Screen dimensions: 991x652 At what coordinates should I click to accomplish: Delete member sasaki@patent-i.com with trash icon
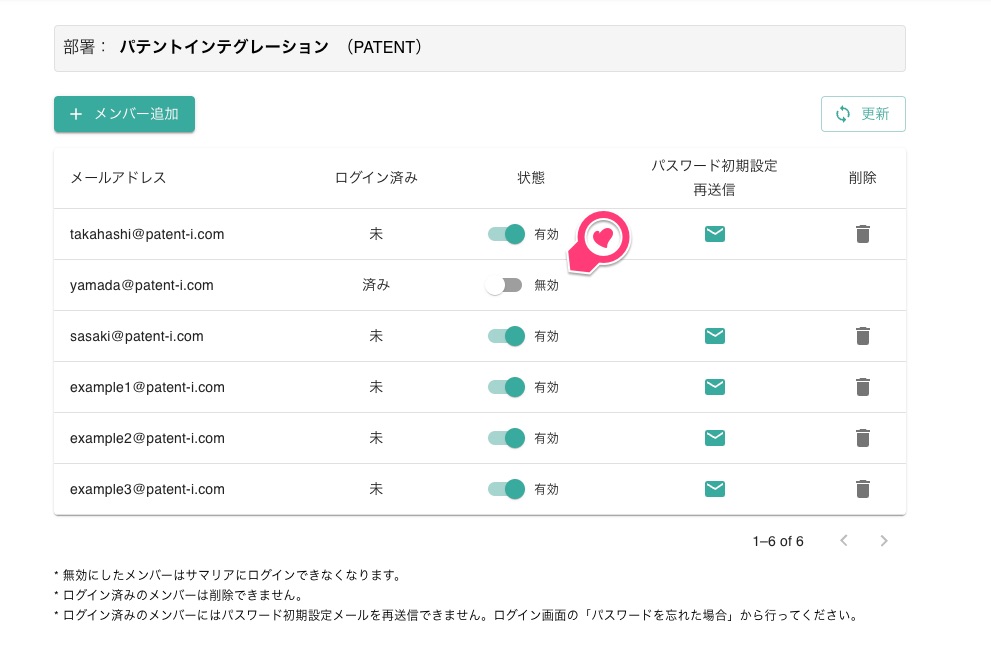point(863,335)
